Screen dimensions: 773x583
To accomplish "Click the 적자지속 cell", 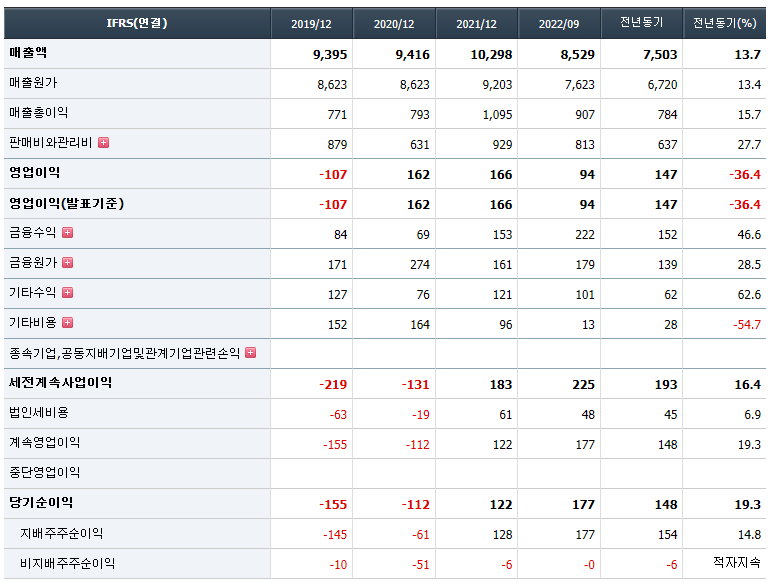I will coord(737,562).
